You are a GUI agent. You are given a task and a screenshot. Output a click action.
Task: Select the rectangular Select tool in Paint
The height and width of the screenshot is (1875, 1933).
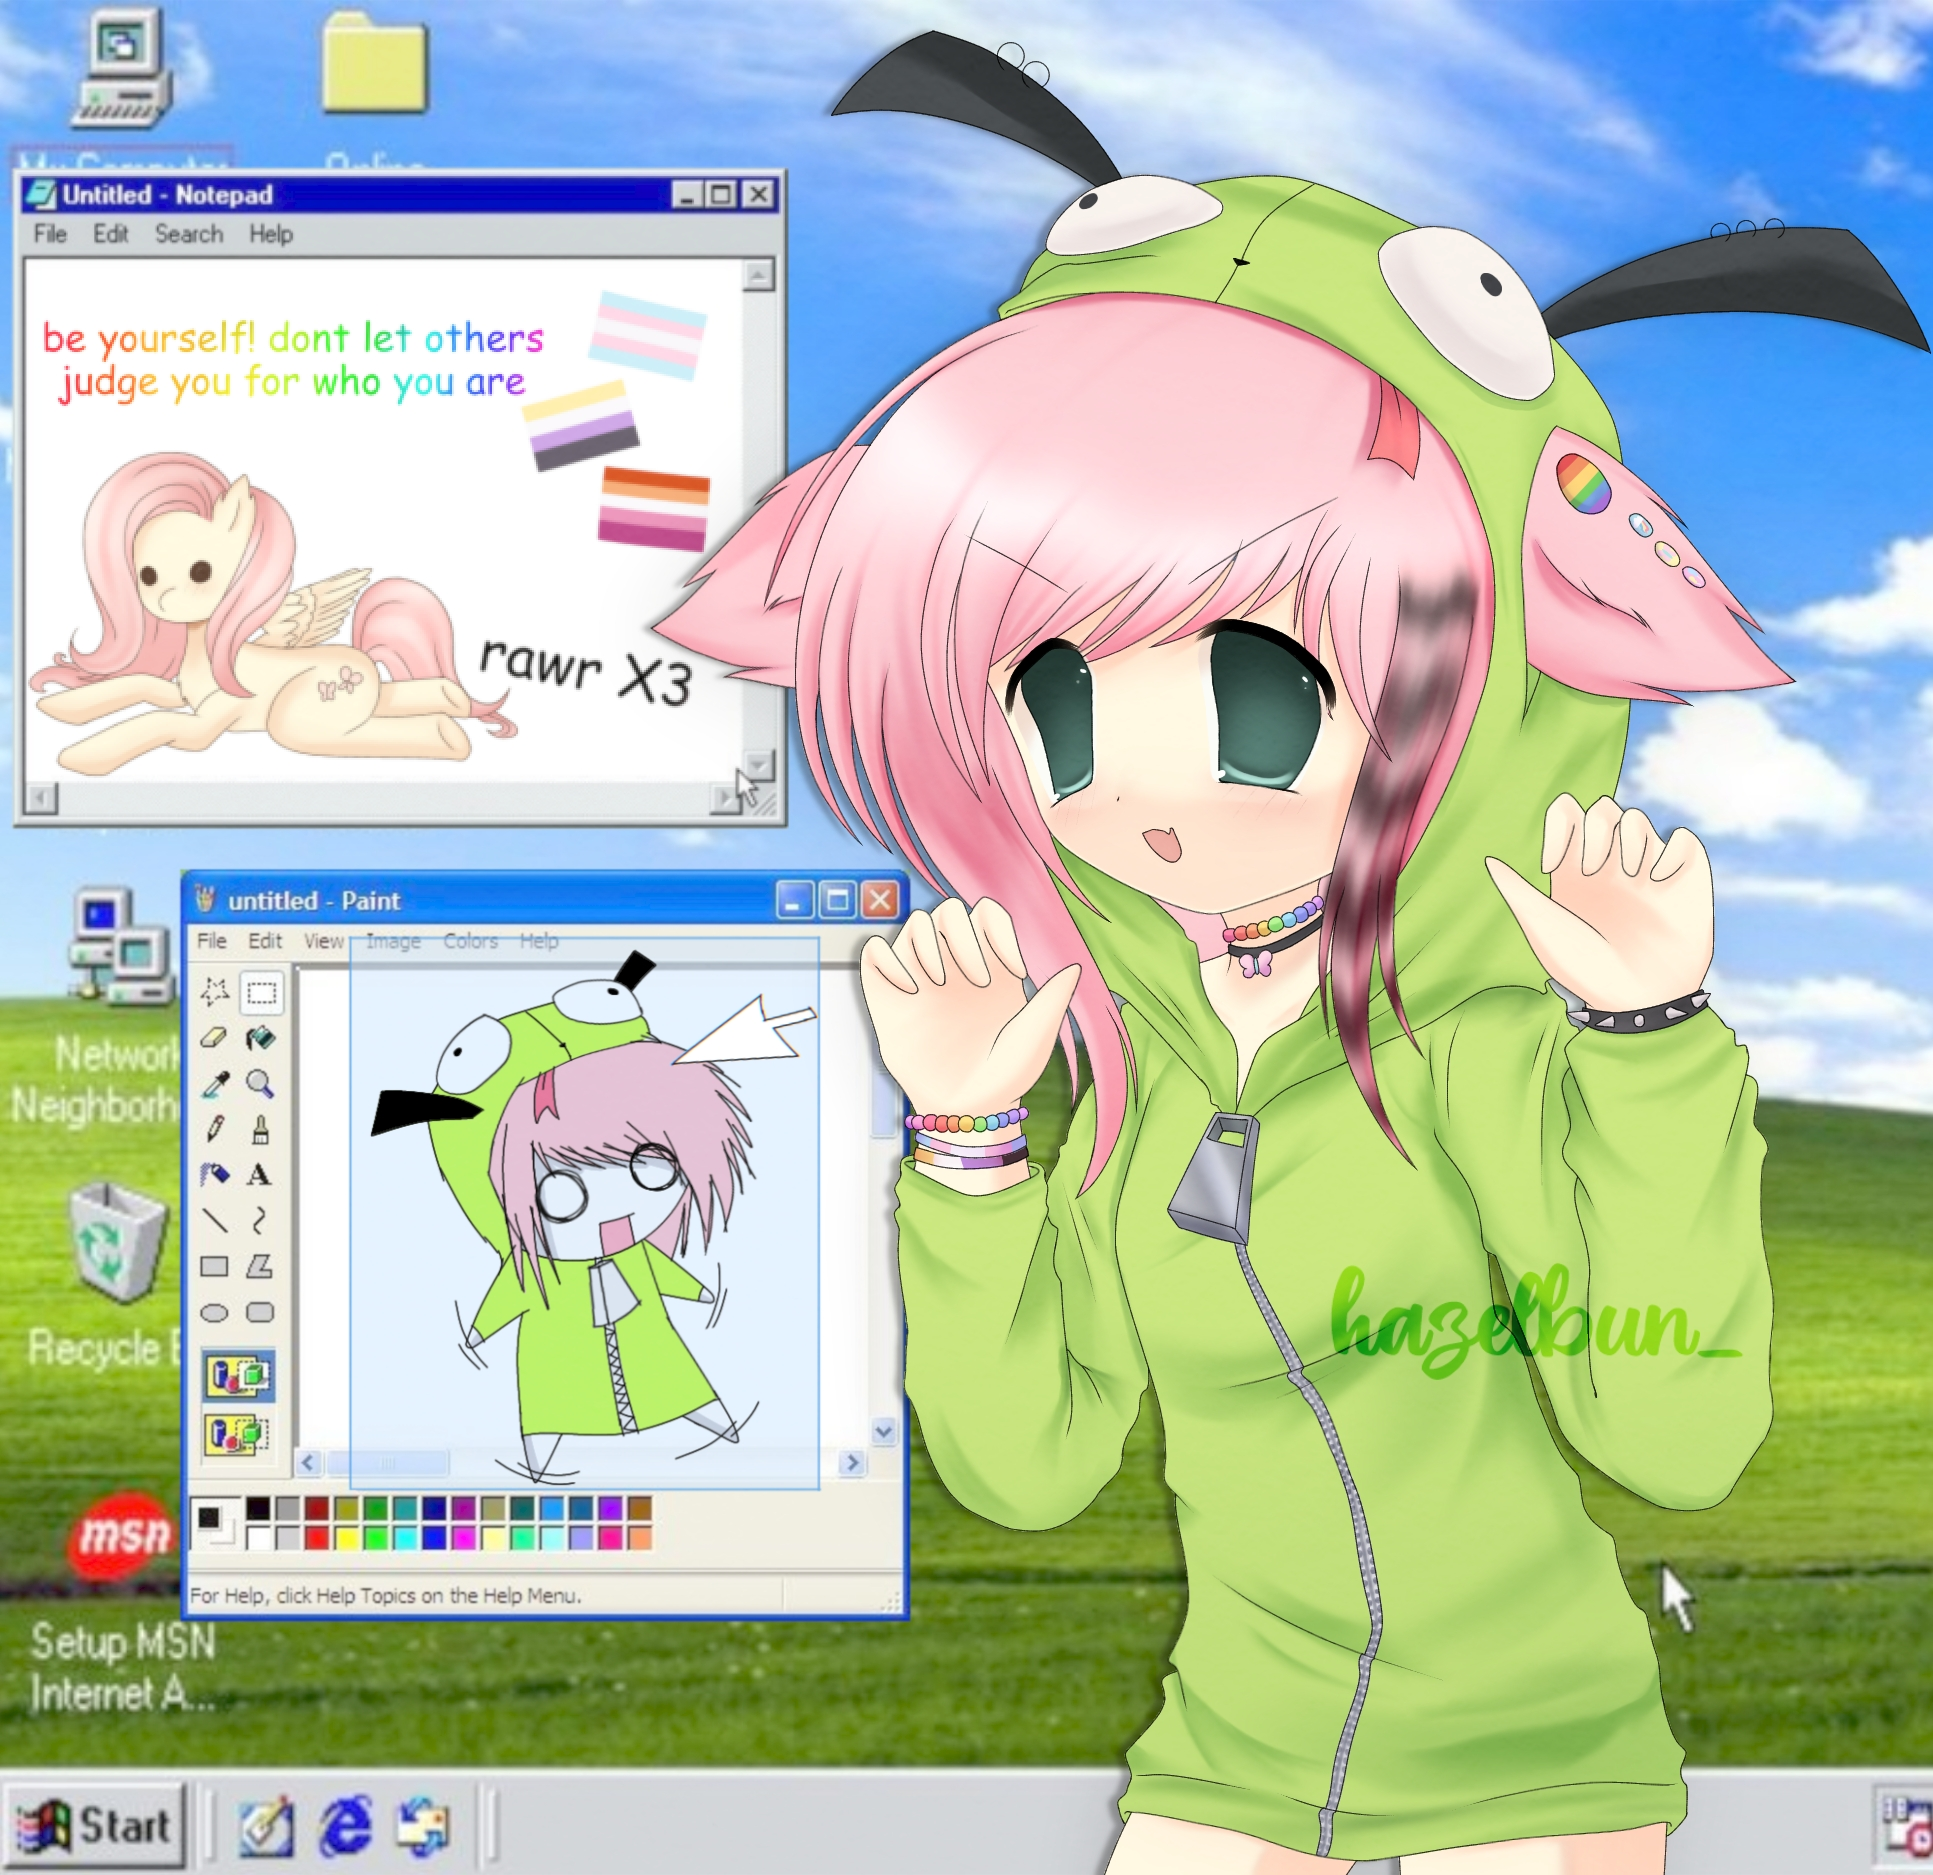[261, 992]
